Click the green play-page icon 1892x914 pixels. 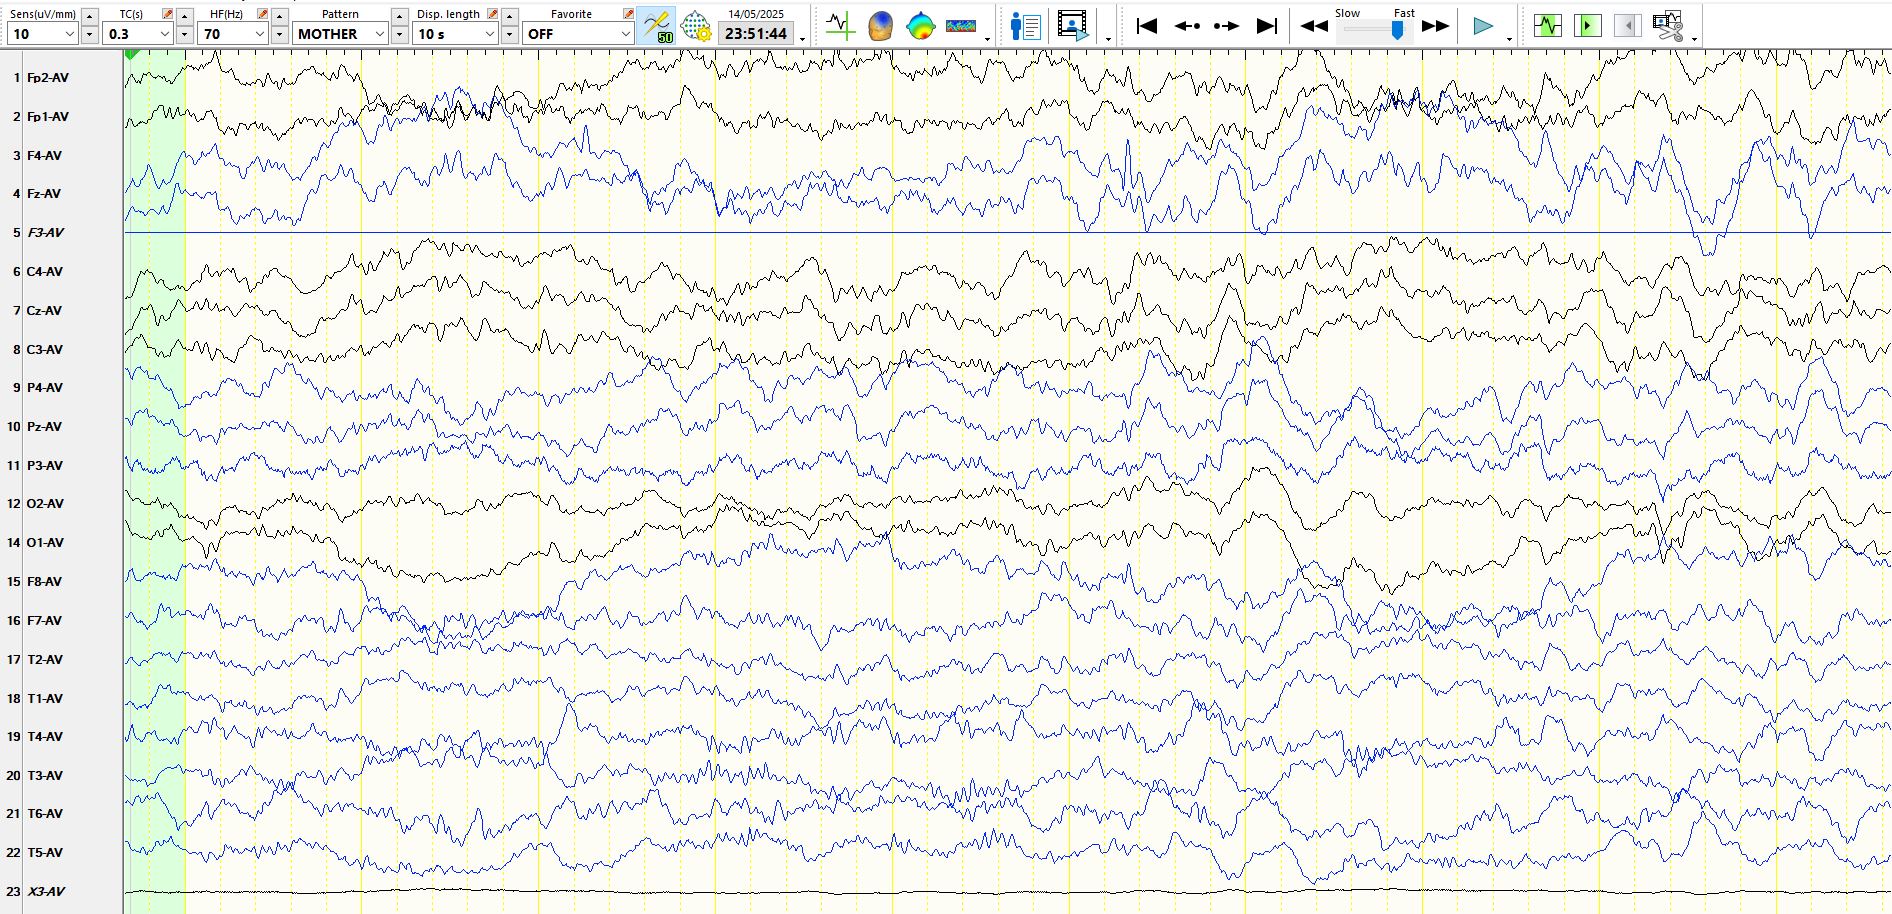[1588, 26]
